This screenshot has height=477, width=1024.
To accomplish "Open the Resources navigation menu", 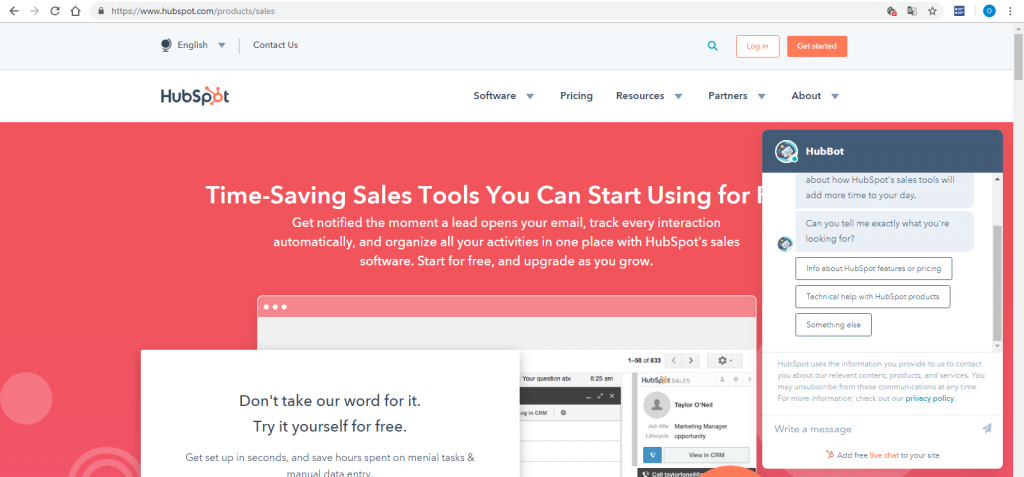I will pos(640,96).
